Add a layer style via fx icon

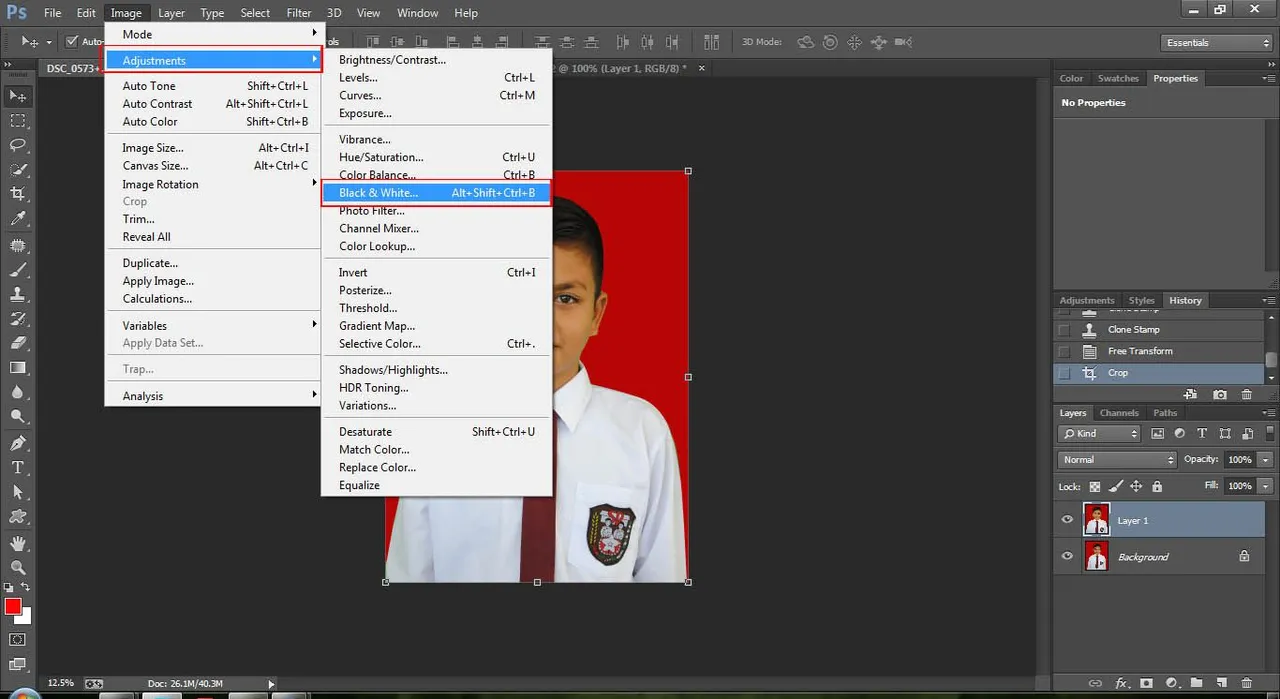coord(1121,683)
